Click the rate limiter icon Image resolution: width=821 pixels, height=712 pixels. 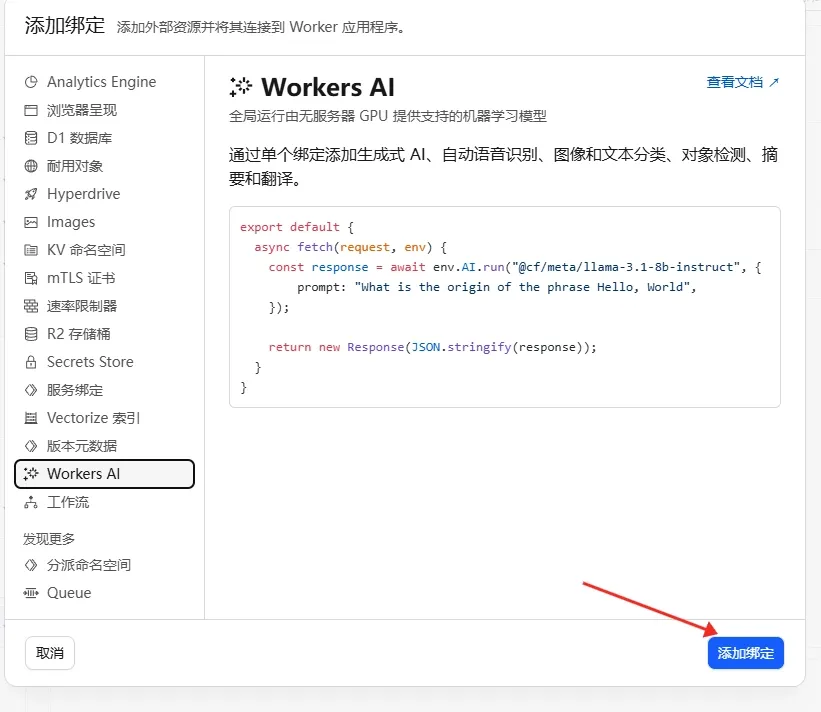(x=31, y=306)
